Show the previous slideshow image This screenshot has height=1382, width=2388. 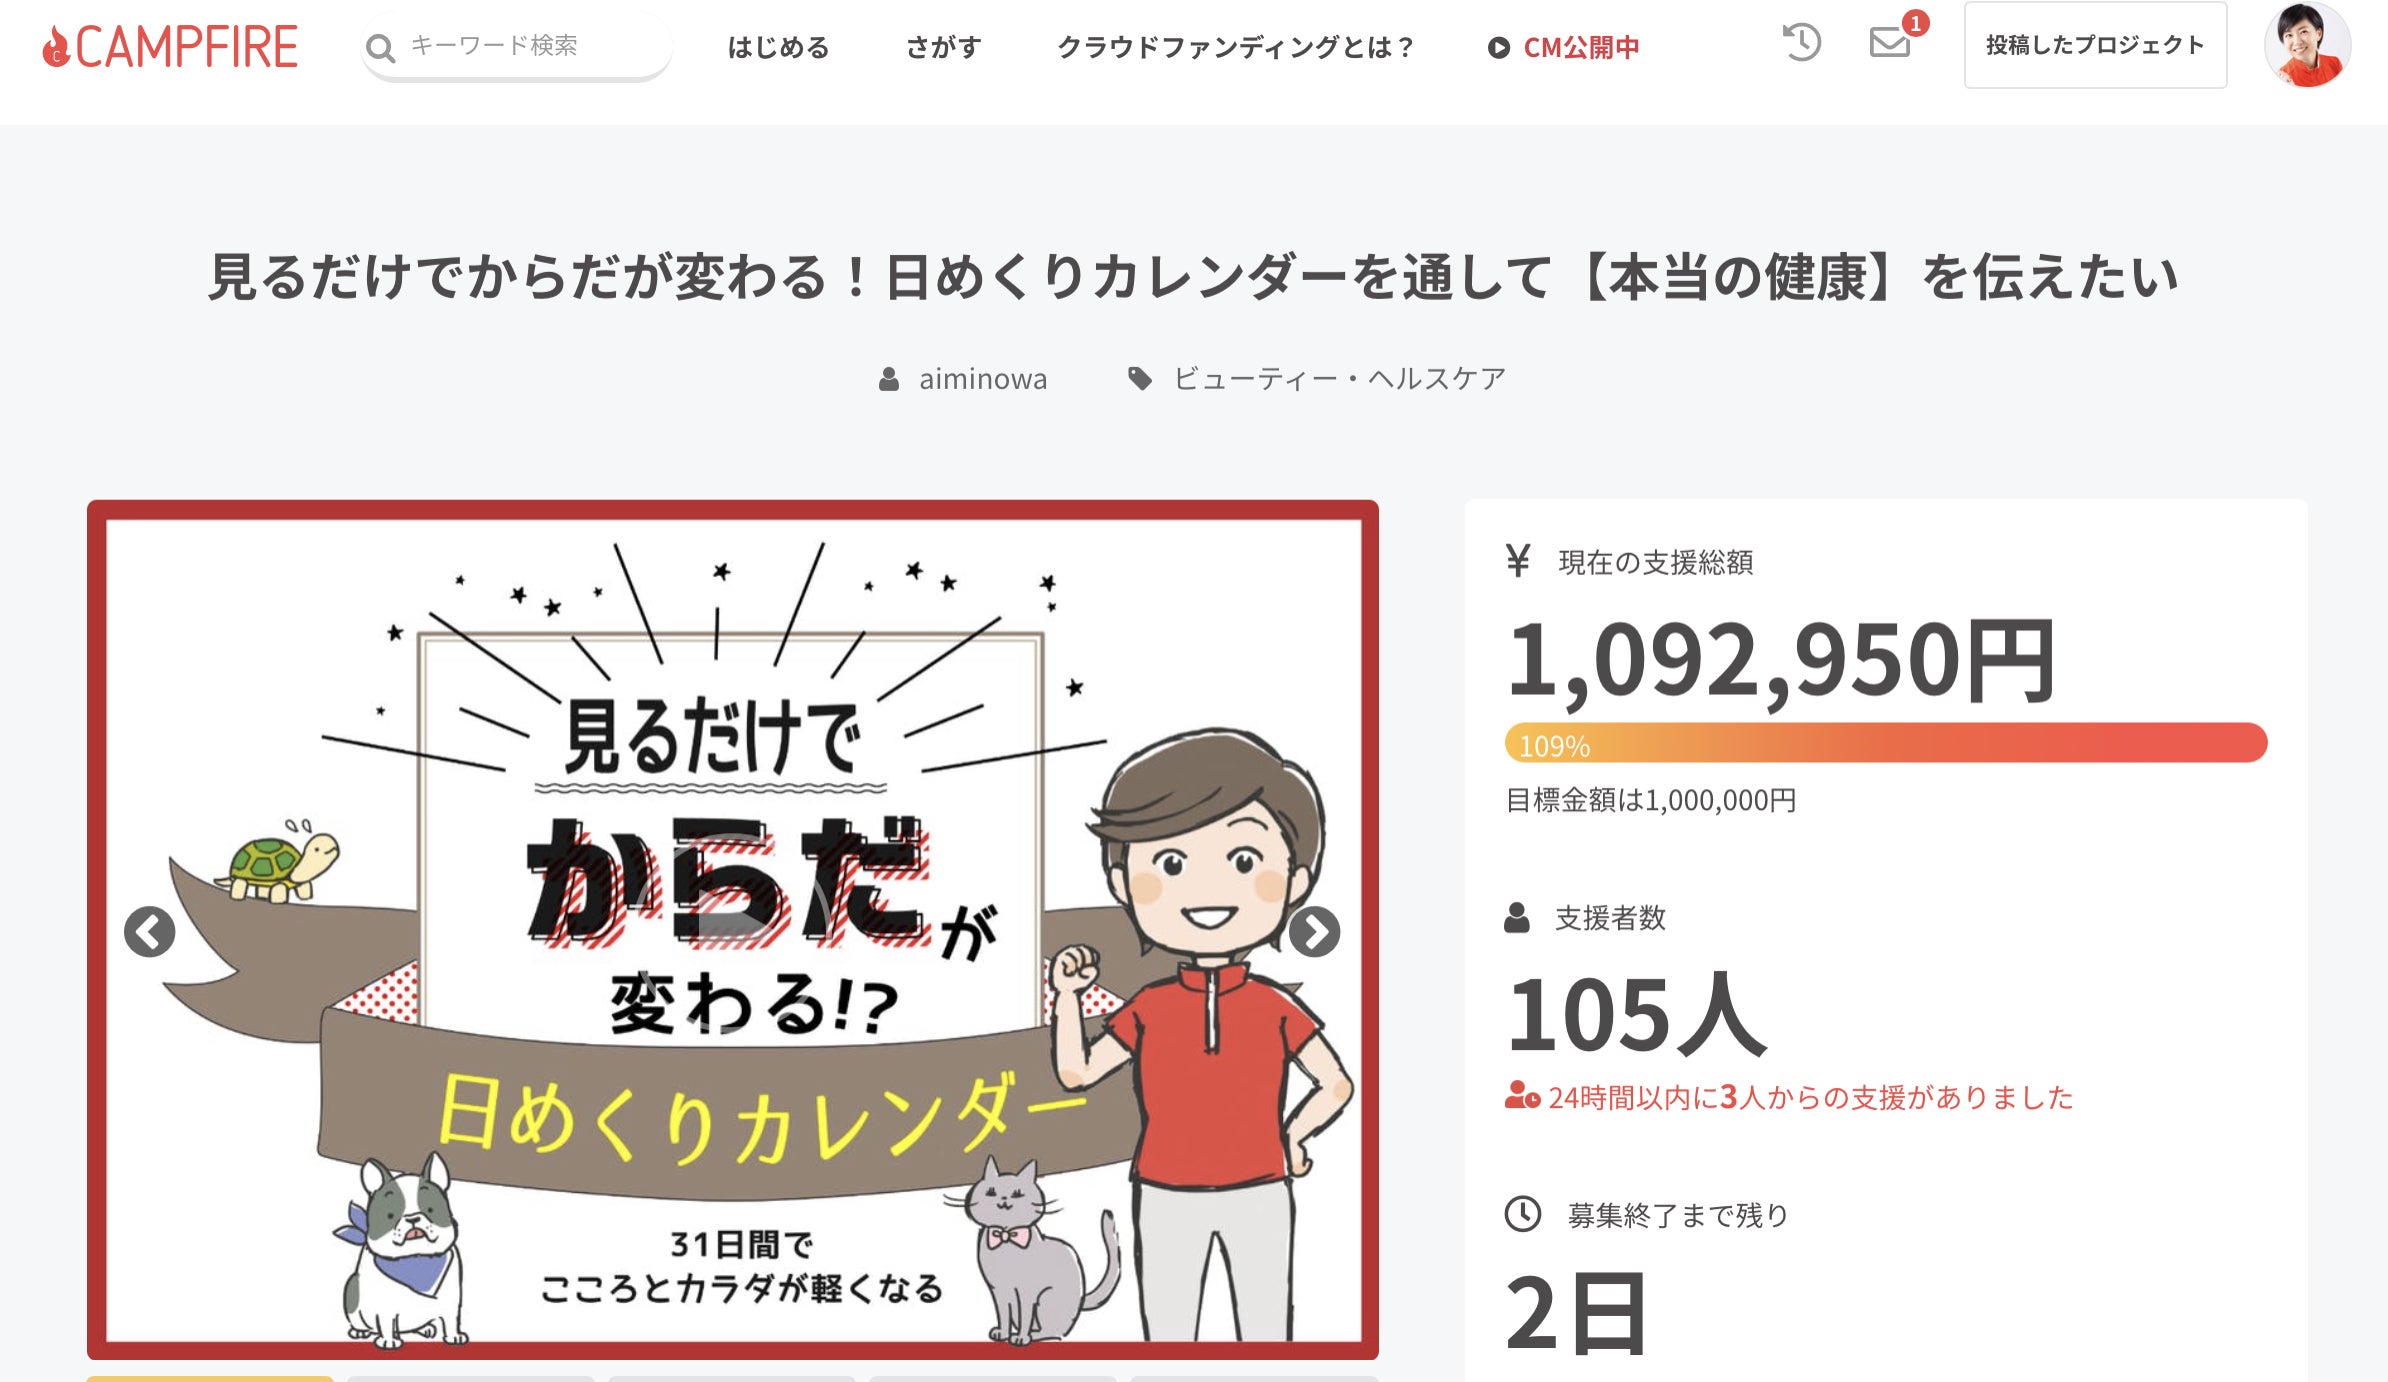tap(150, 932)
